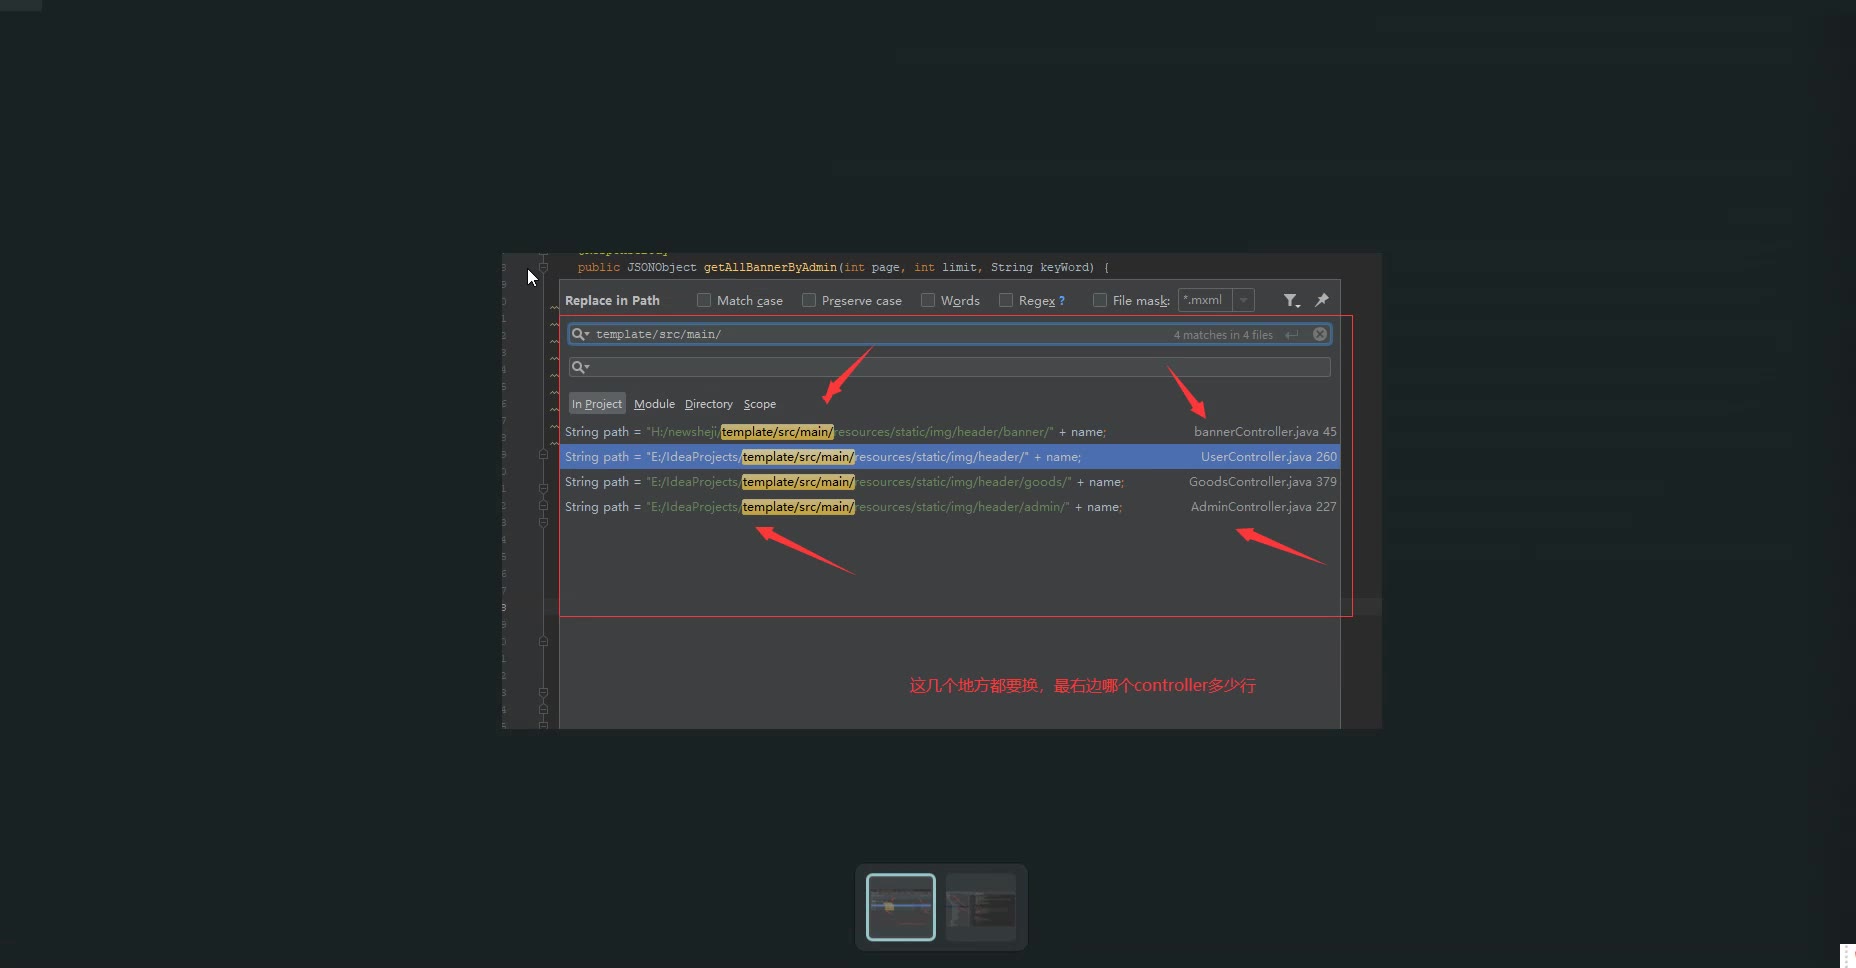Click the newline arrow icon in the search field
This screenshot has height=968, width=1856.
click(x=1292, y=335)
